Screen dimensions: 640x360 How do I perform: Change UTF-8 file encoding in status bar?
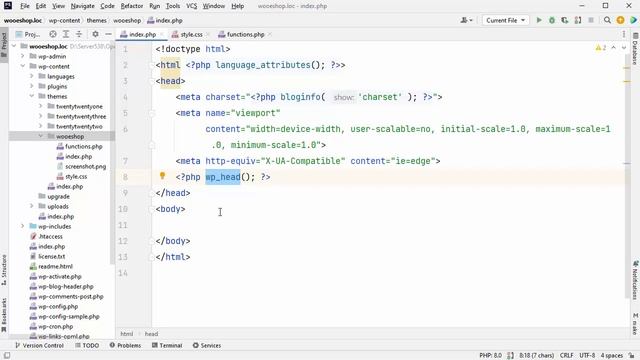587,356
